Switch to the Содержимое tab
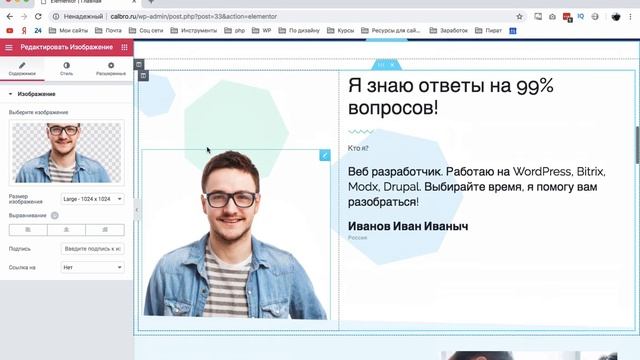640x360 pixels. point(22,69)
